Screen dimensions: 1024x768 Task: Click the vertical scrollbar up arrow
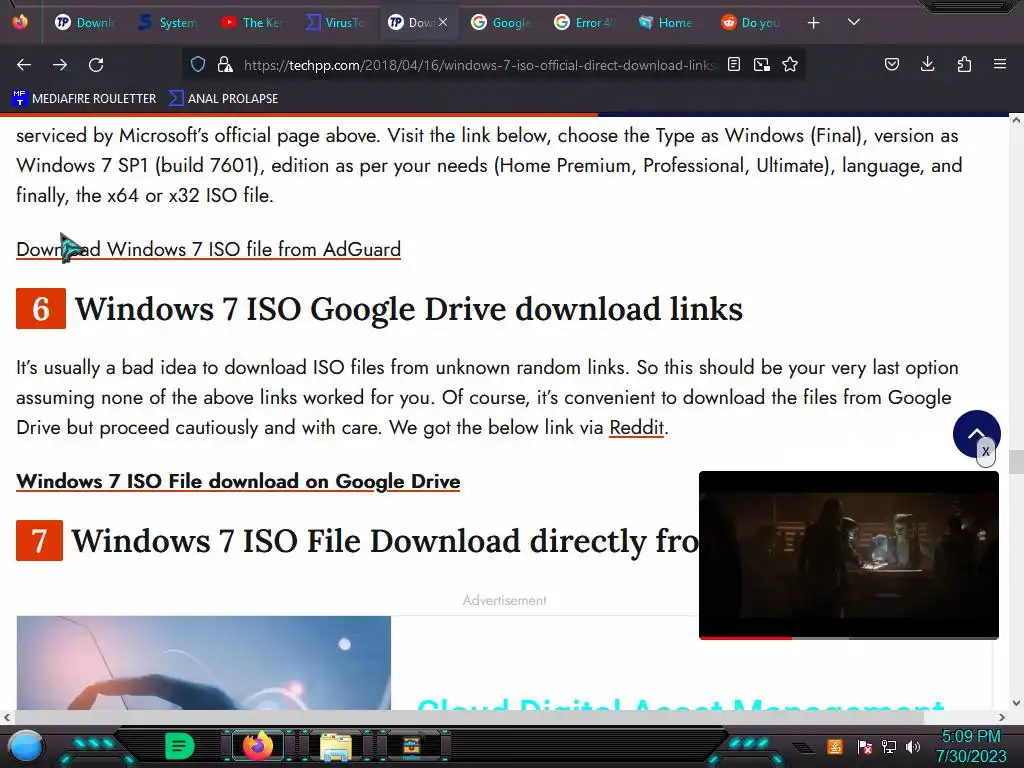(1016, 120)
